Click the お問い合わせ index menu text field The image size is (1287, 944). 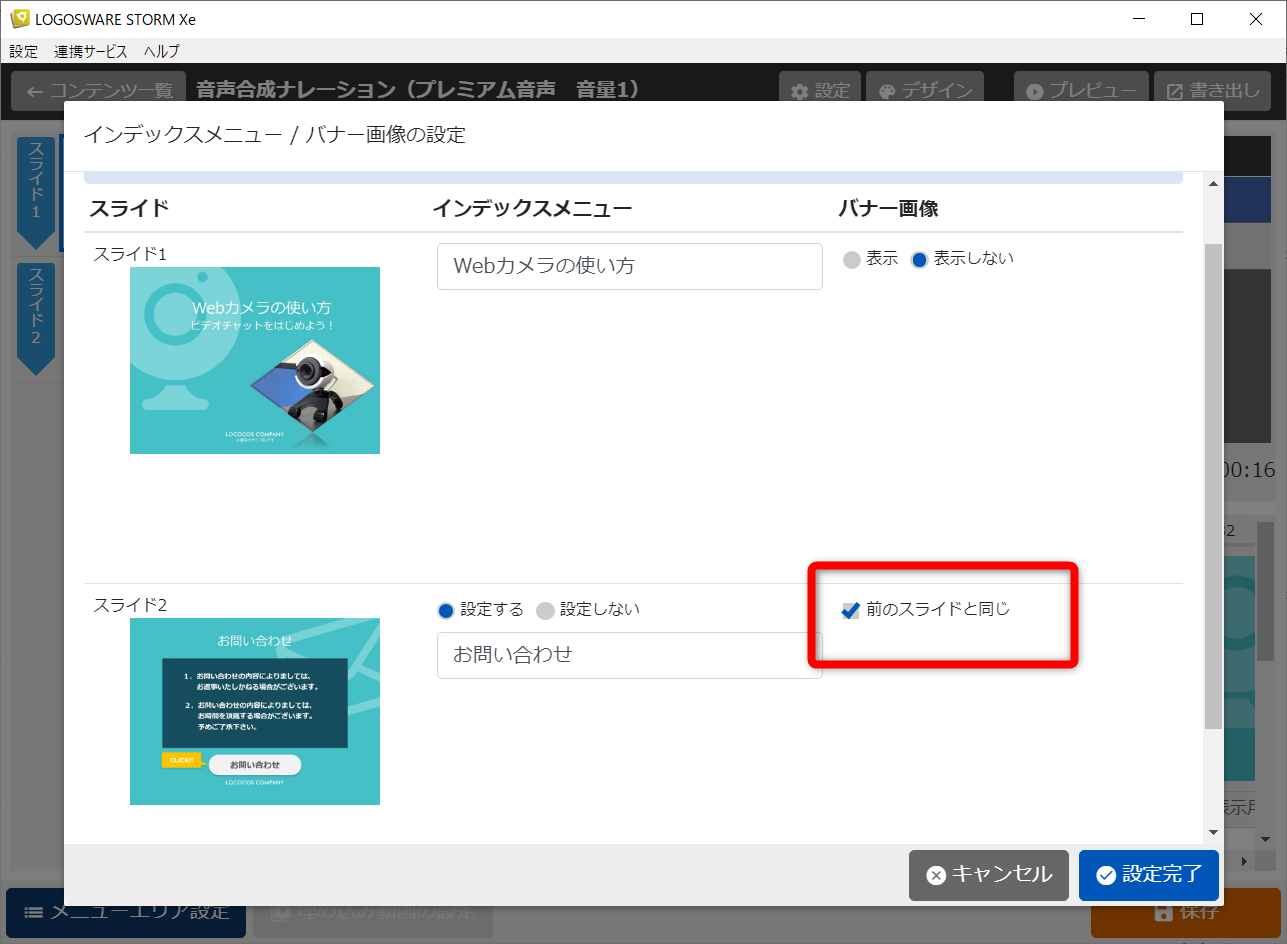coord(629,655)
